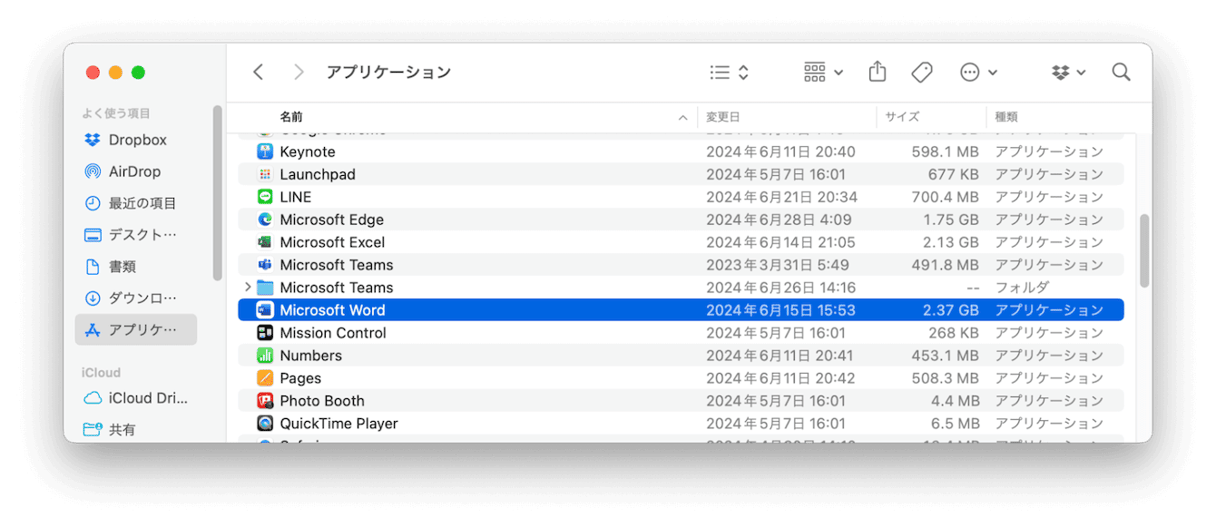Click the LINE app icon

pos(265,197)
